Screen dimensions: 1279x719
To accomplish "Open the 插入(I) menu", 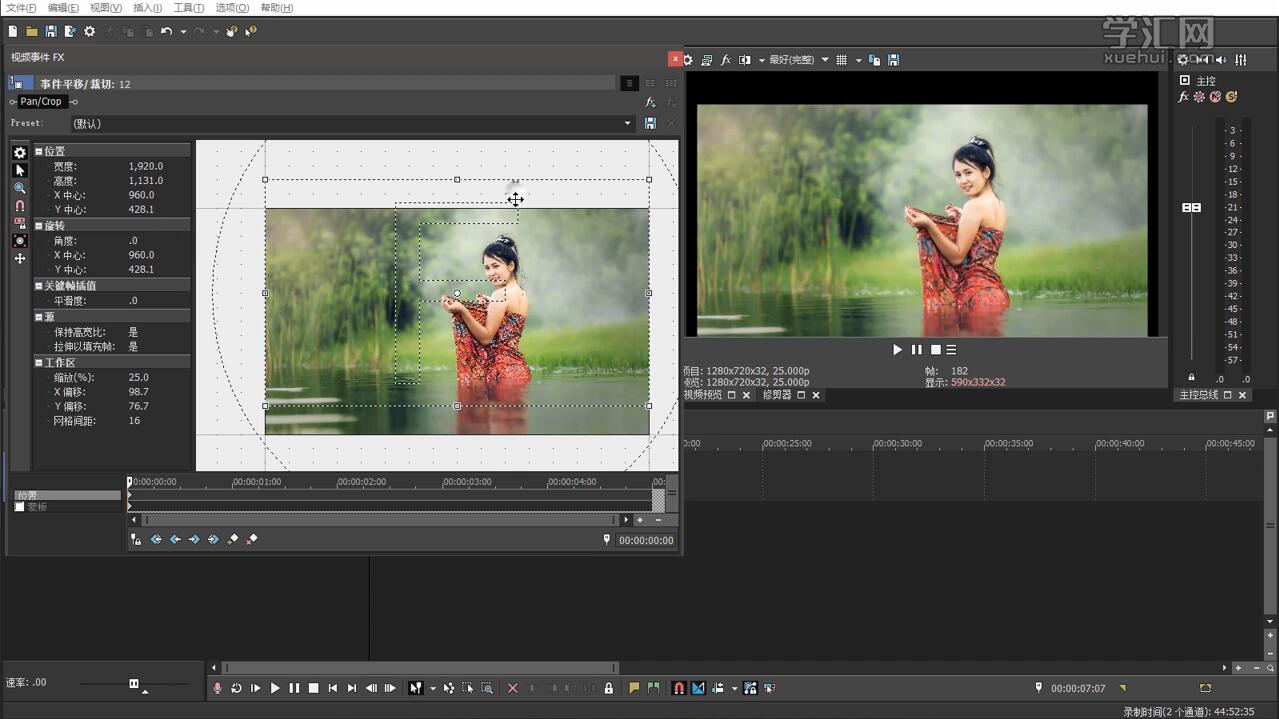I will [x=147, y=8].
